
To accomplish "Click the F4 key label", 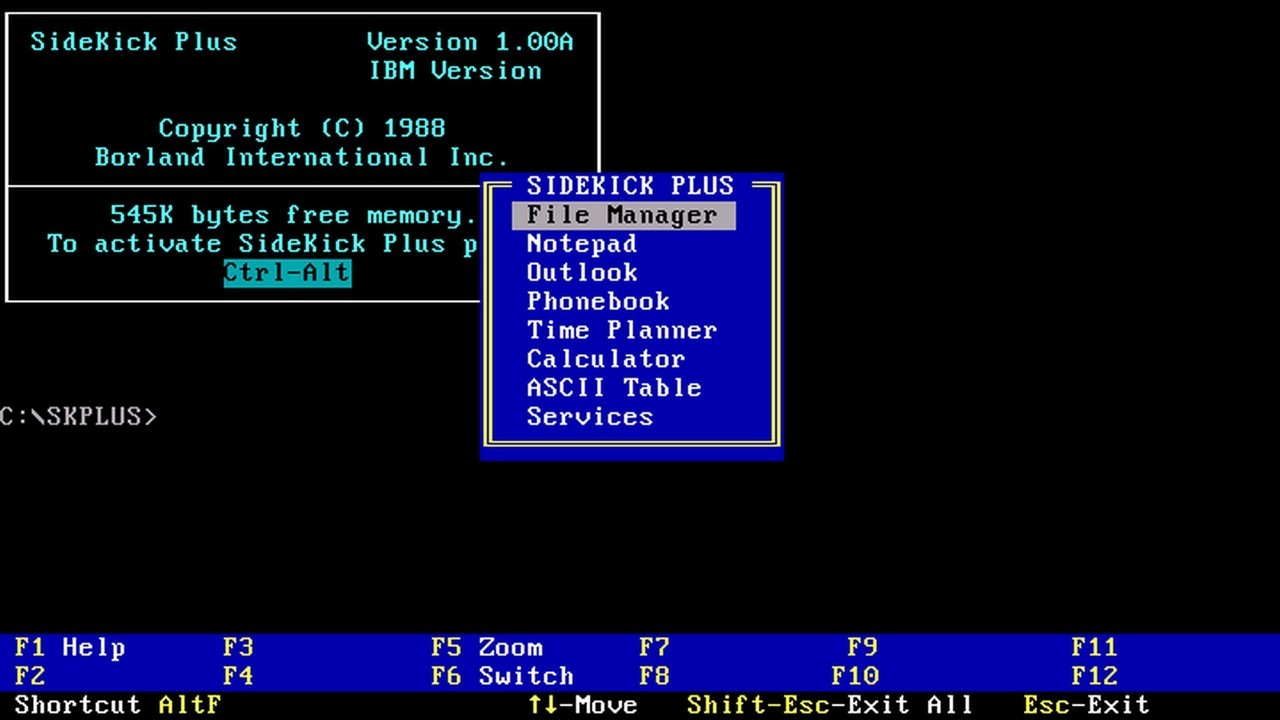I will pyautogui.click(x=238, y=677).
